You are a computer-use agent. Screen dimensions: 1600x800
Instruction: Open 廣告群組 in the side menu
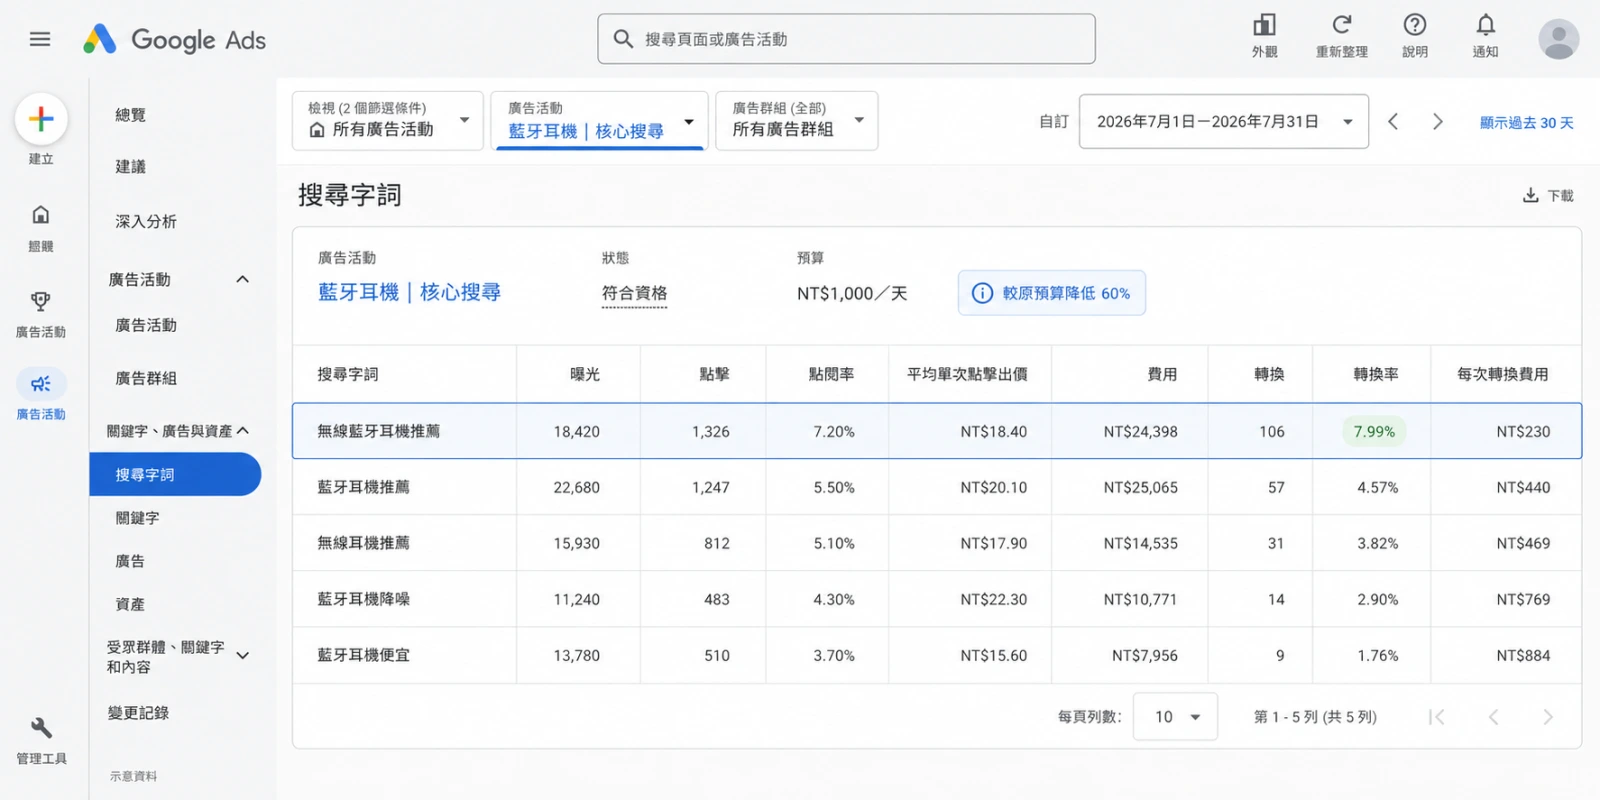click(146, 378)
